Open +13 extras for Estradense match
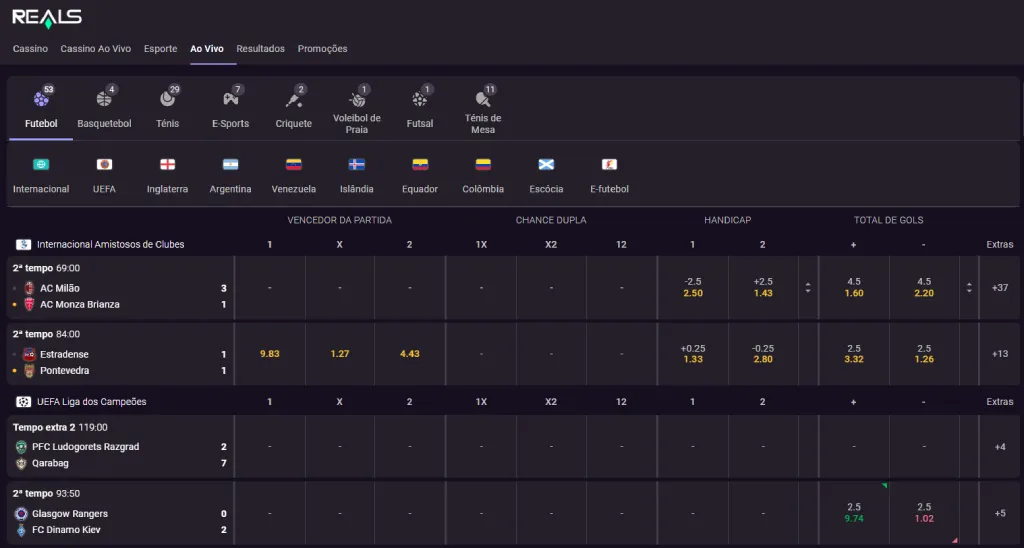Viewport: 1024px width, 548px height. point(999,354)
